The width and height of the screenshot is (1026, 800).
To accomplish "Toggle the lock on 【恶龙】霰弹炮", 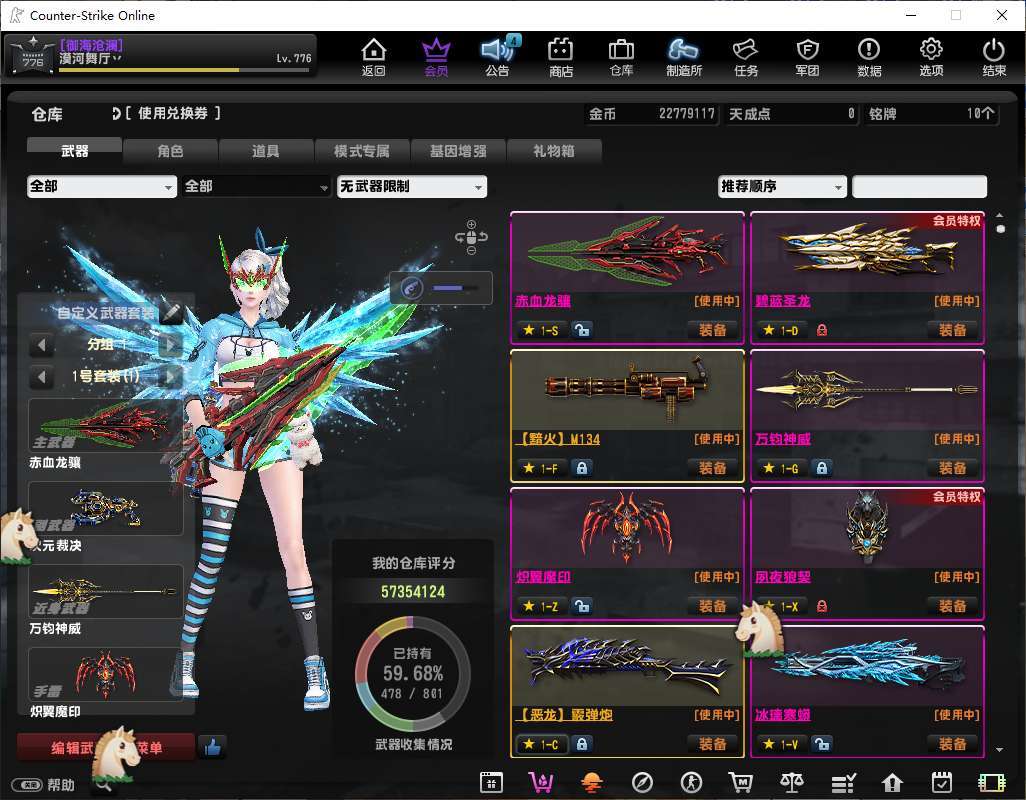I will click(x=581, y=744).
